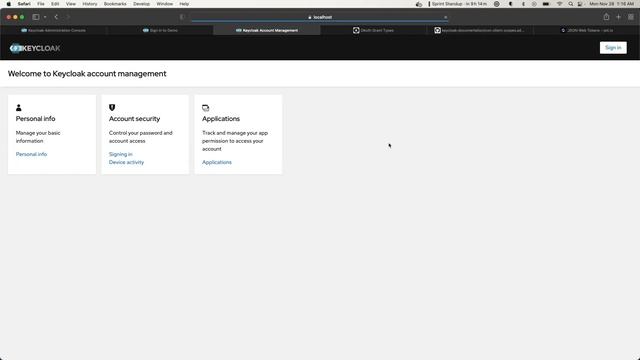The image size is (640, 360).
Task: Click the Bluetooth icon in the menu bar
Action: point(523,4)
